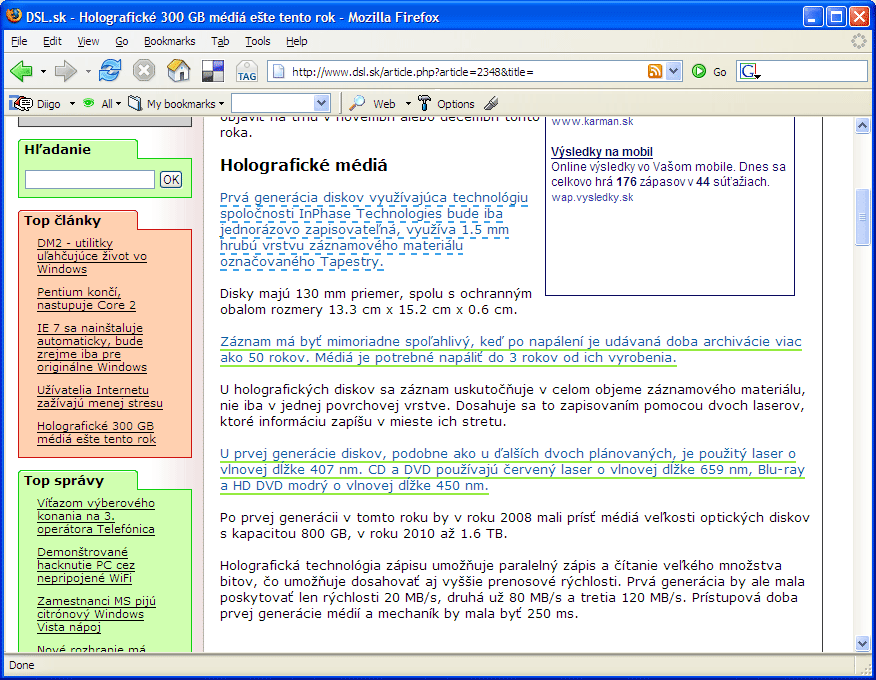
Task: Click in the Google search box
Action: coord(815,72)
